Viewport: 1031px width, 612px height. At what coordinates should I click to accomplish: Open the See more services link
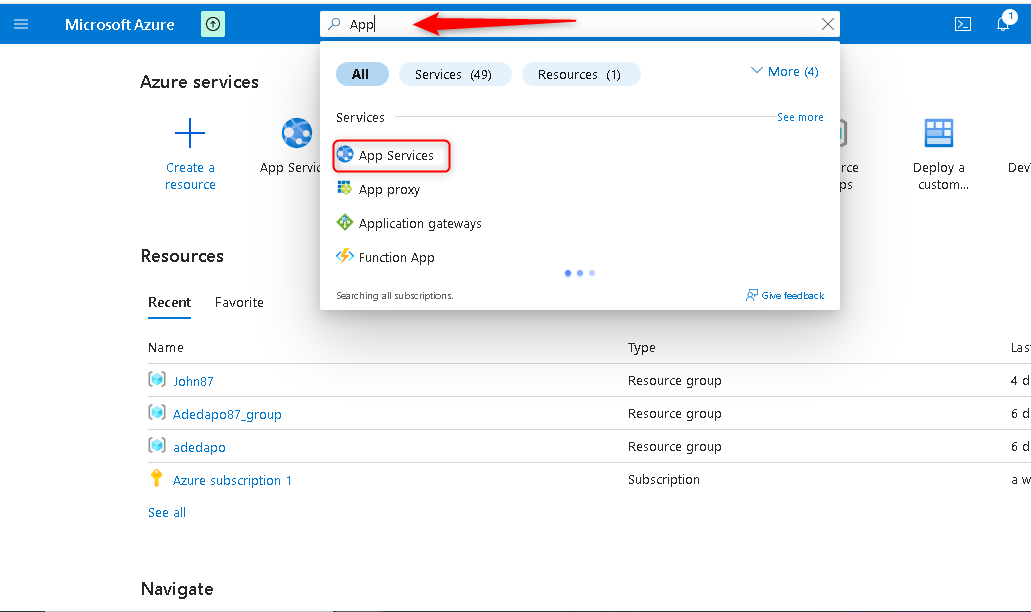800,117
